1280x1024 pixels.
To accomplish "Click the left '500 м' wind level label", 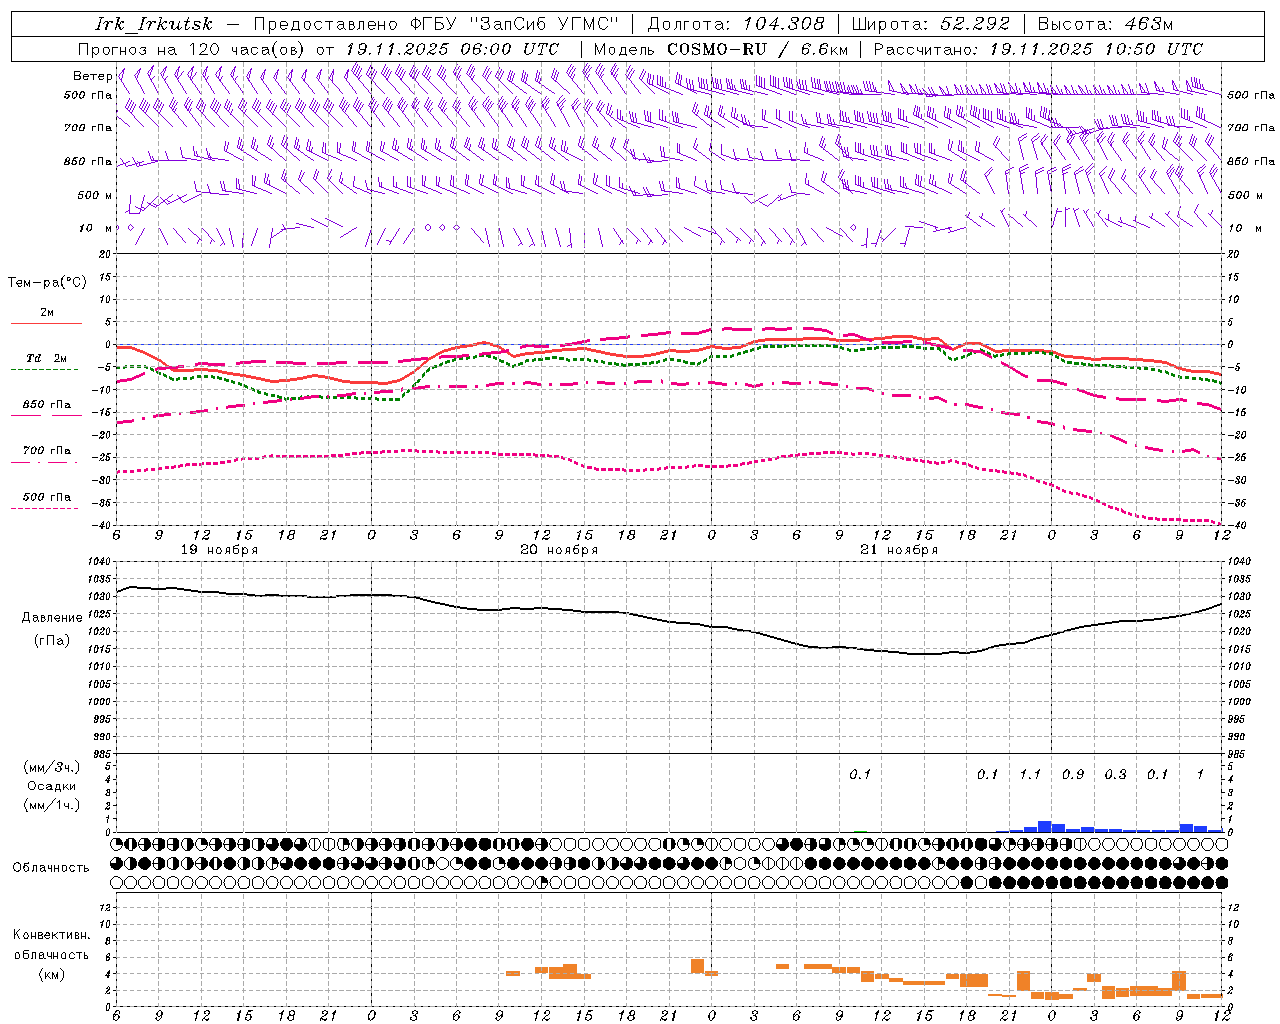I will 95,195.
